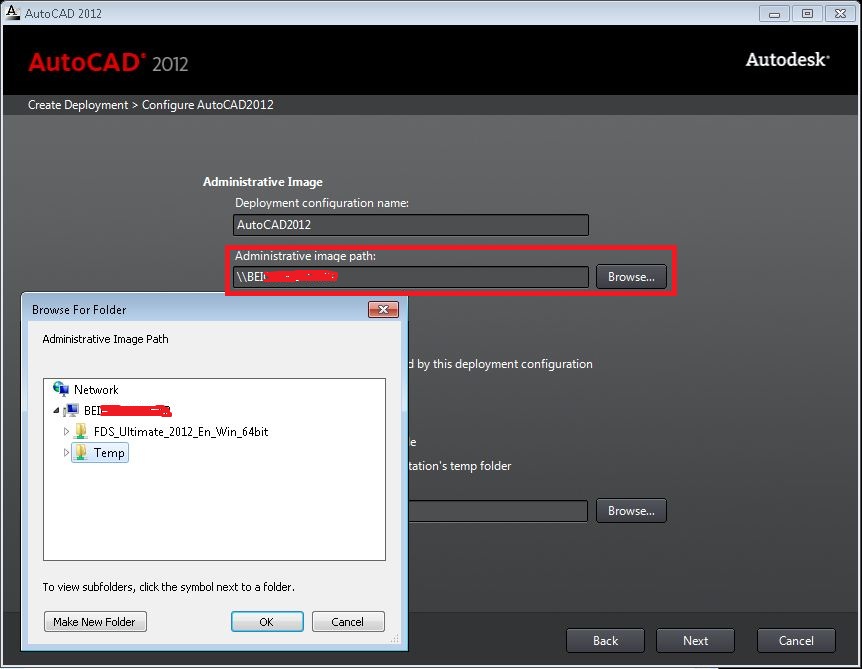Edit the Deployment configuration name field
The height and width of the screenshot is (669, 862).
pos(411,225)
